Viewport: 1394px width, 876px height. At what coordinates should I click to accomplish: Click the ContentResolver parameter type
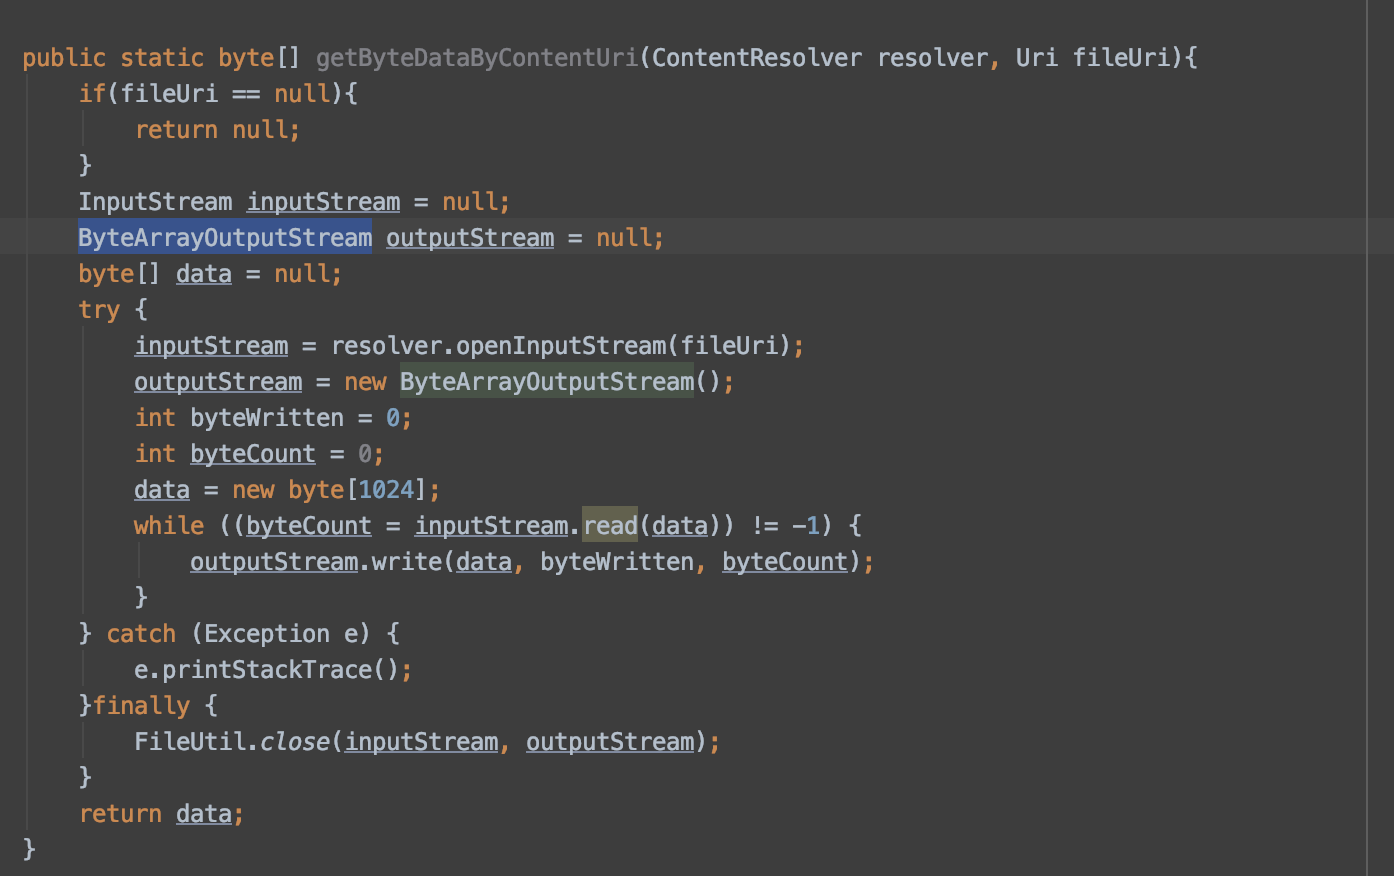754,57
